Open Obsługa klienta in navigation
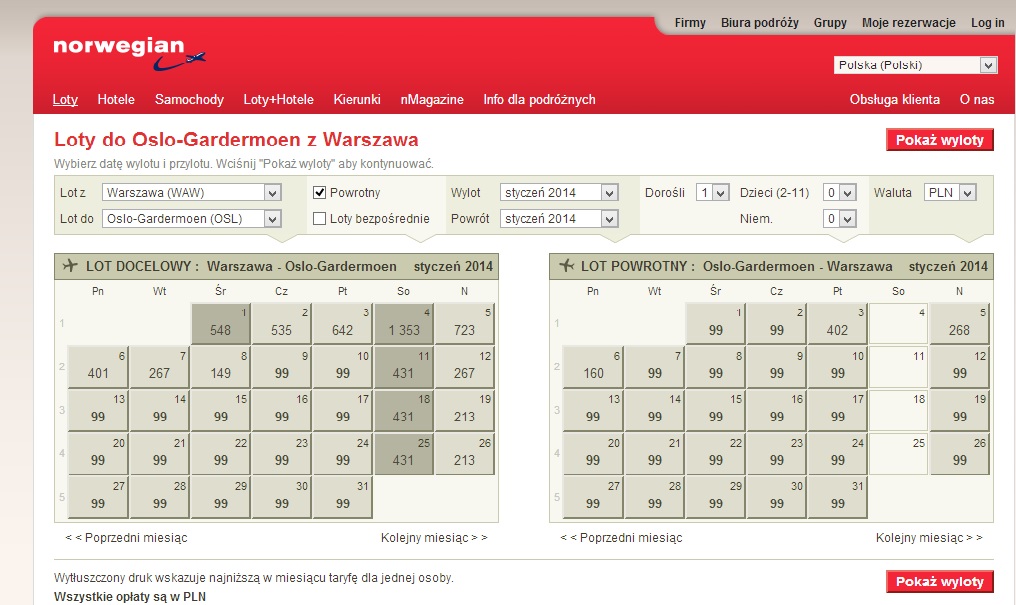Image resolution: width=1016 pixels, height=605 pixels. click(894, 99)
